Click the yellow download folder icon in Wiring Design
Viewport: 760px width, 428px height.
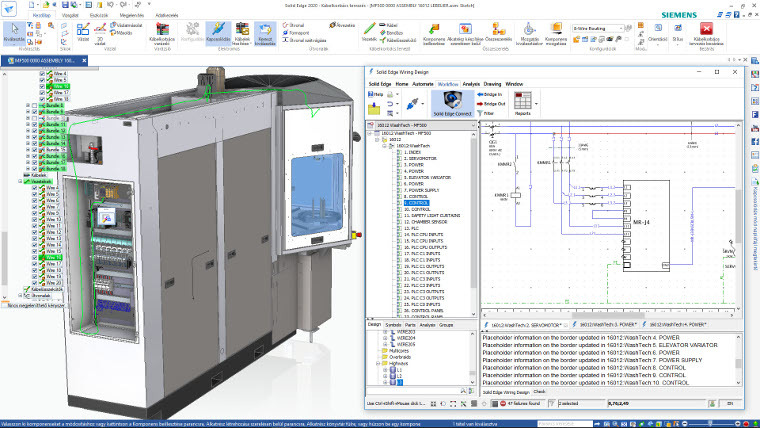tap(374, 108)
